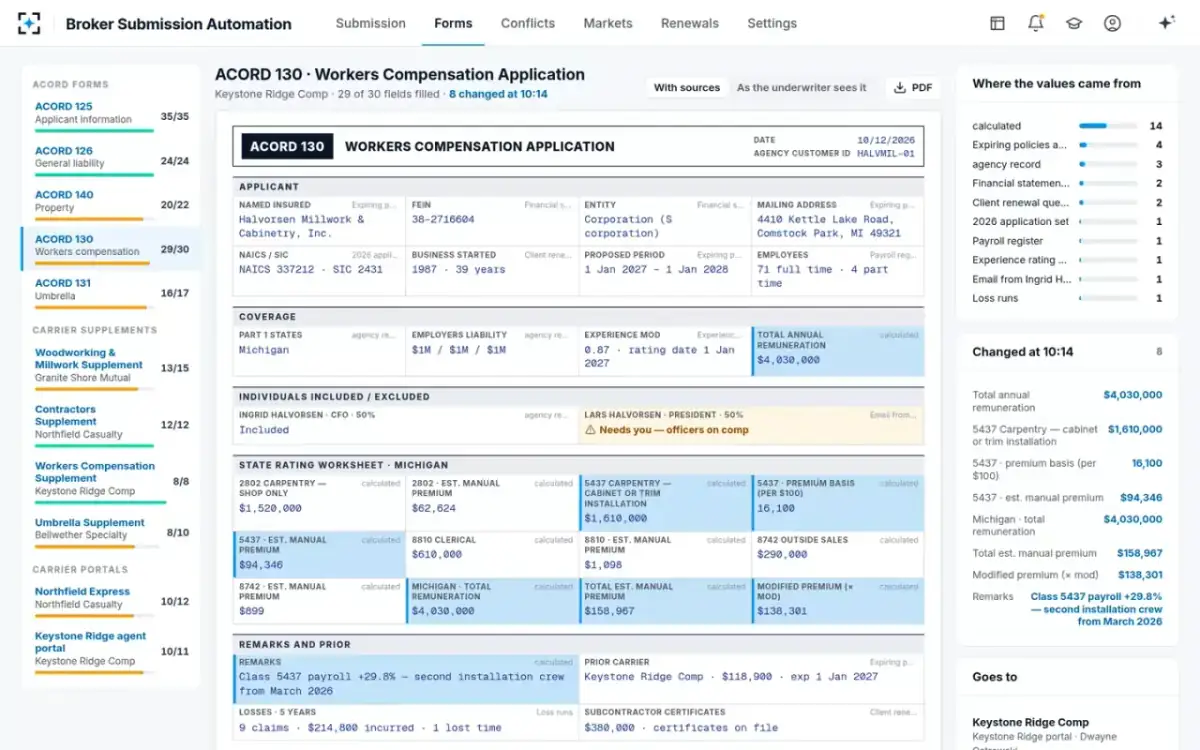Open Keystone Ridge agent portal item

coord(111,650)
